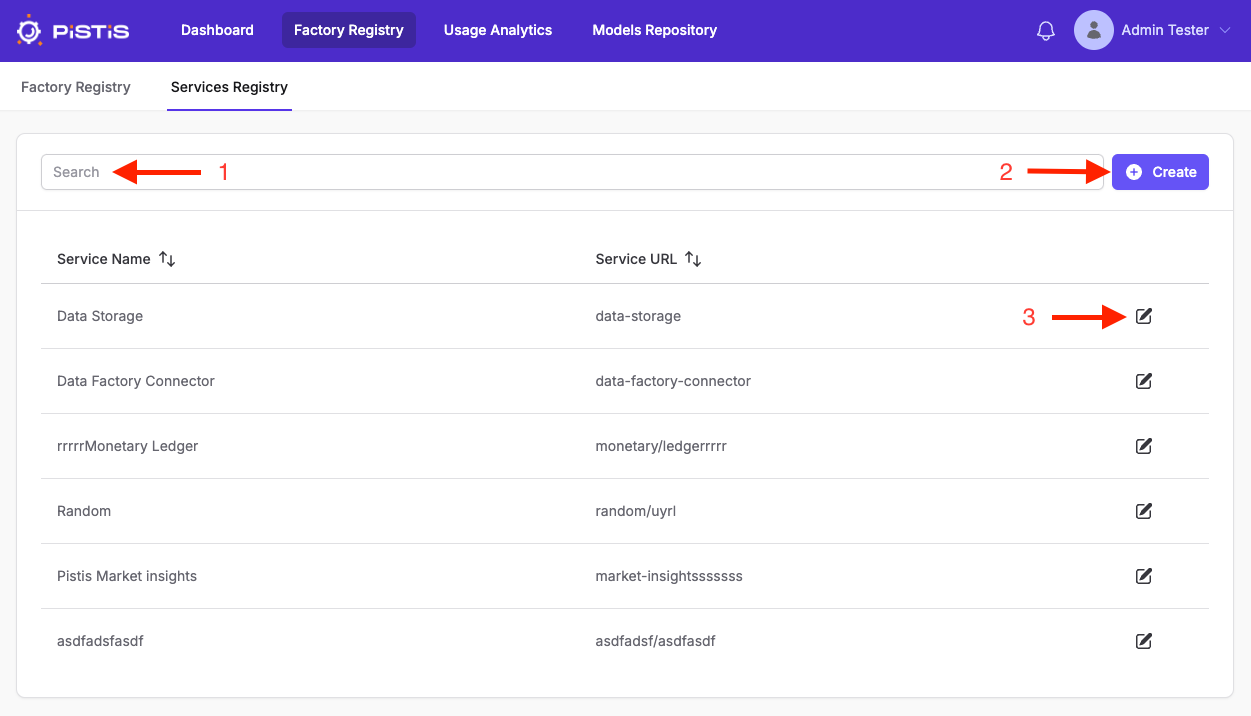1251x716 pixels.
Task: Open the notifications bell
Action: 1046,31
